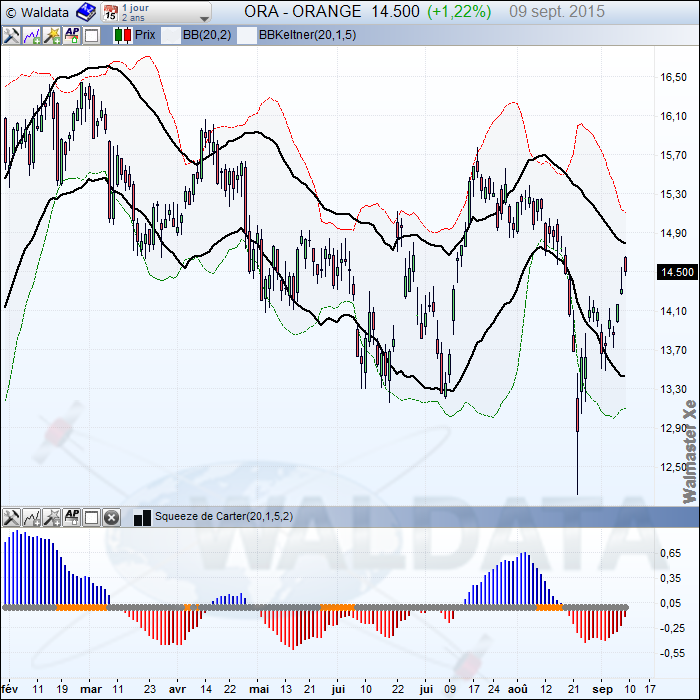Click the Prix candlestick legend icon
The width and height of the screenshot is (700, 700).
[123, 35]
